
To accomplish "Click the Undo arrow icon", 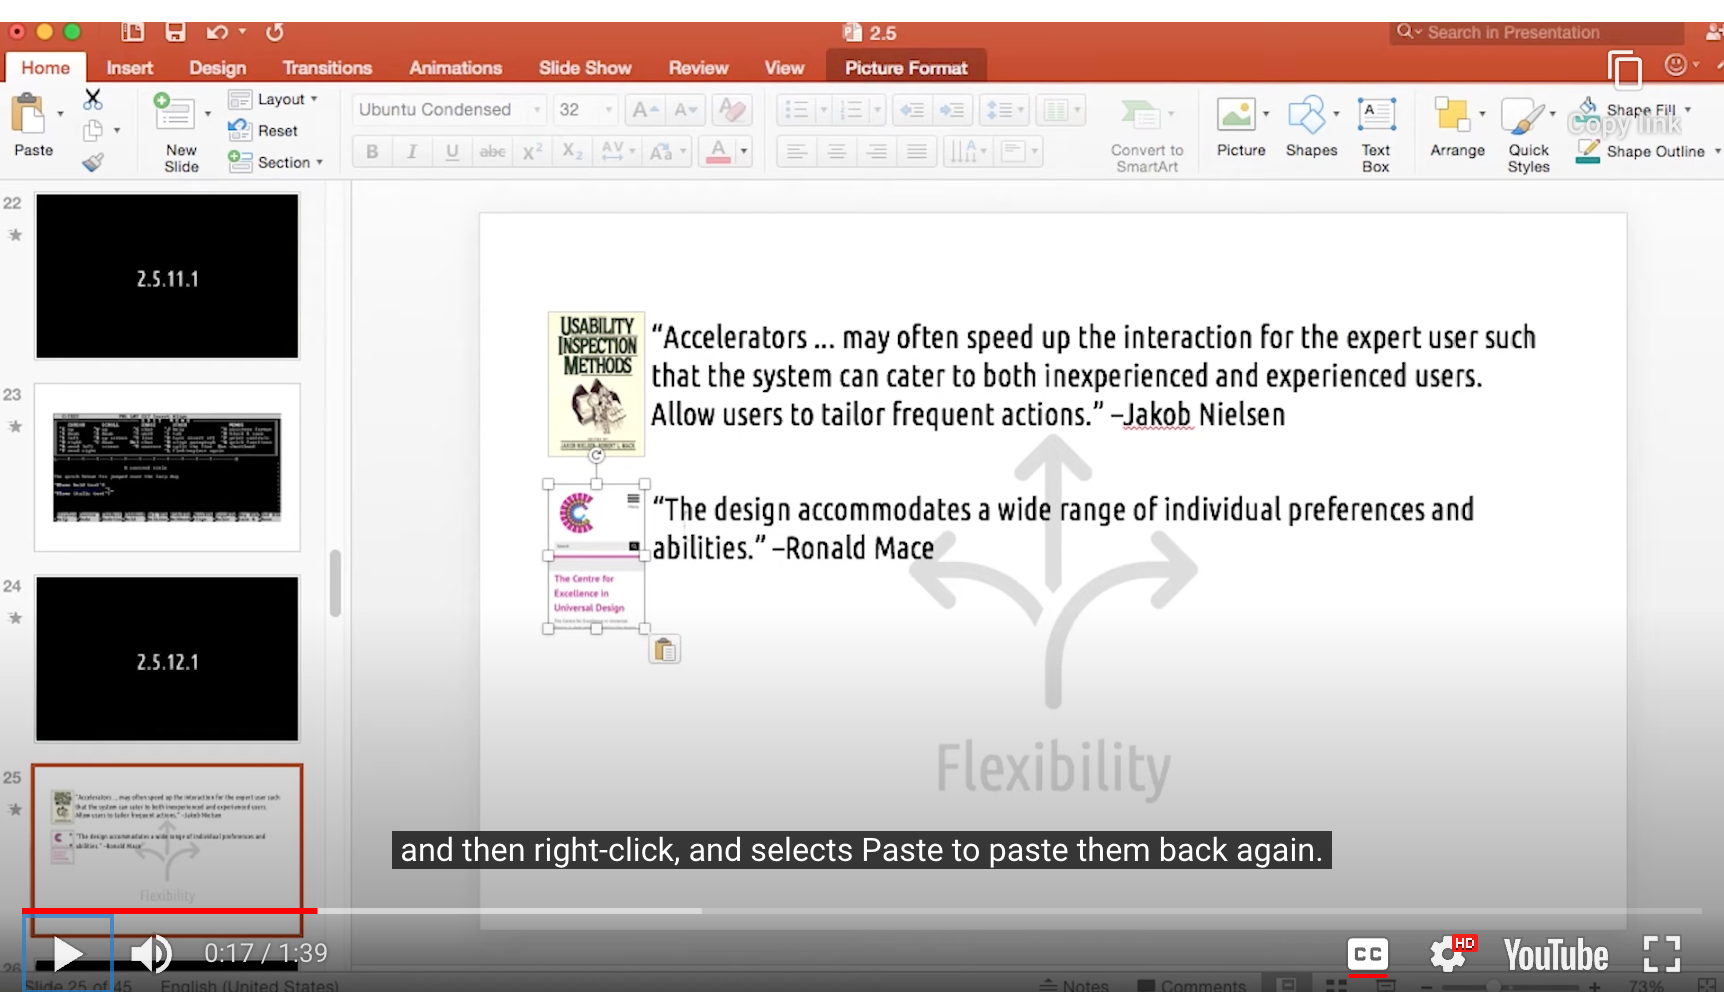I will tap(217, 32).
